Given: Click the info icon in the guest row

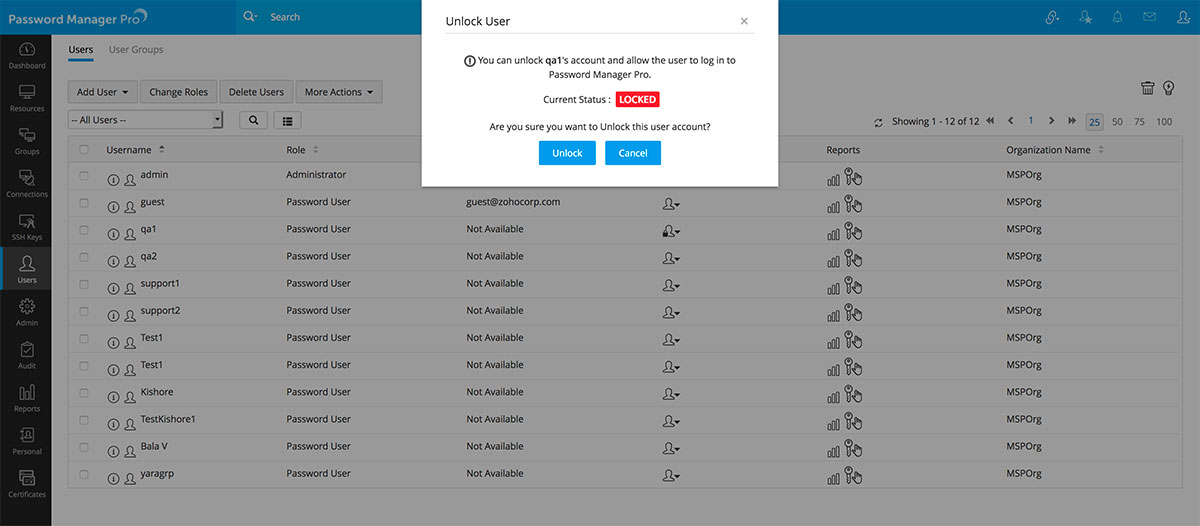Looking at the screenshot, I should click(113, 207).
